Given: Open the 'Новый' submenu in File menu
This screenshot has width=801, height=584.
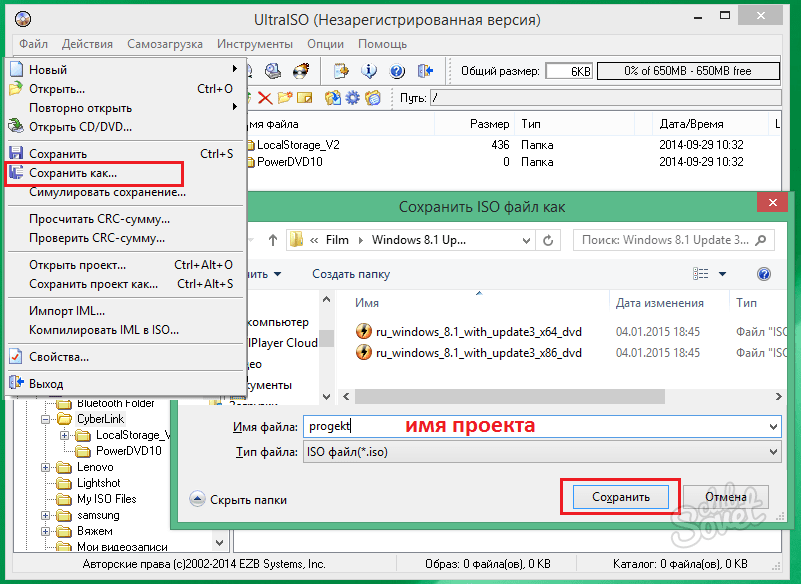Looking at the screenshot, I should click(x=124, y=69).
